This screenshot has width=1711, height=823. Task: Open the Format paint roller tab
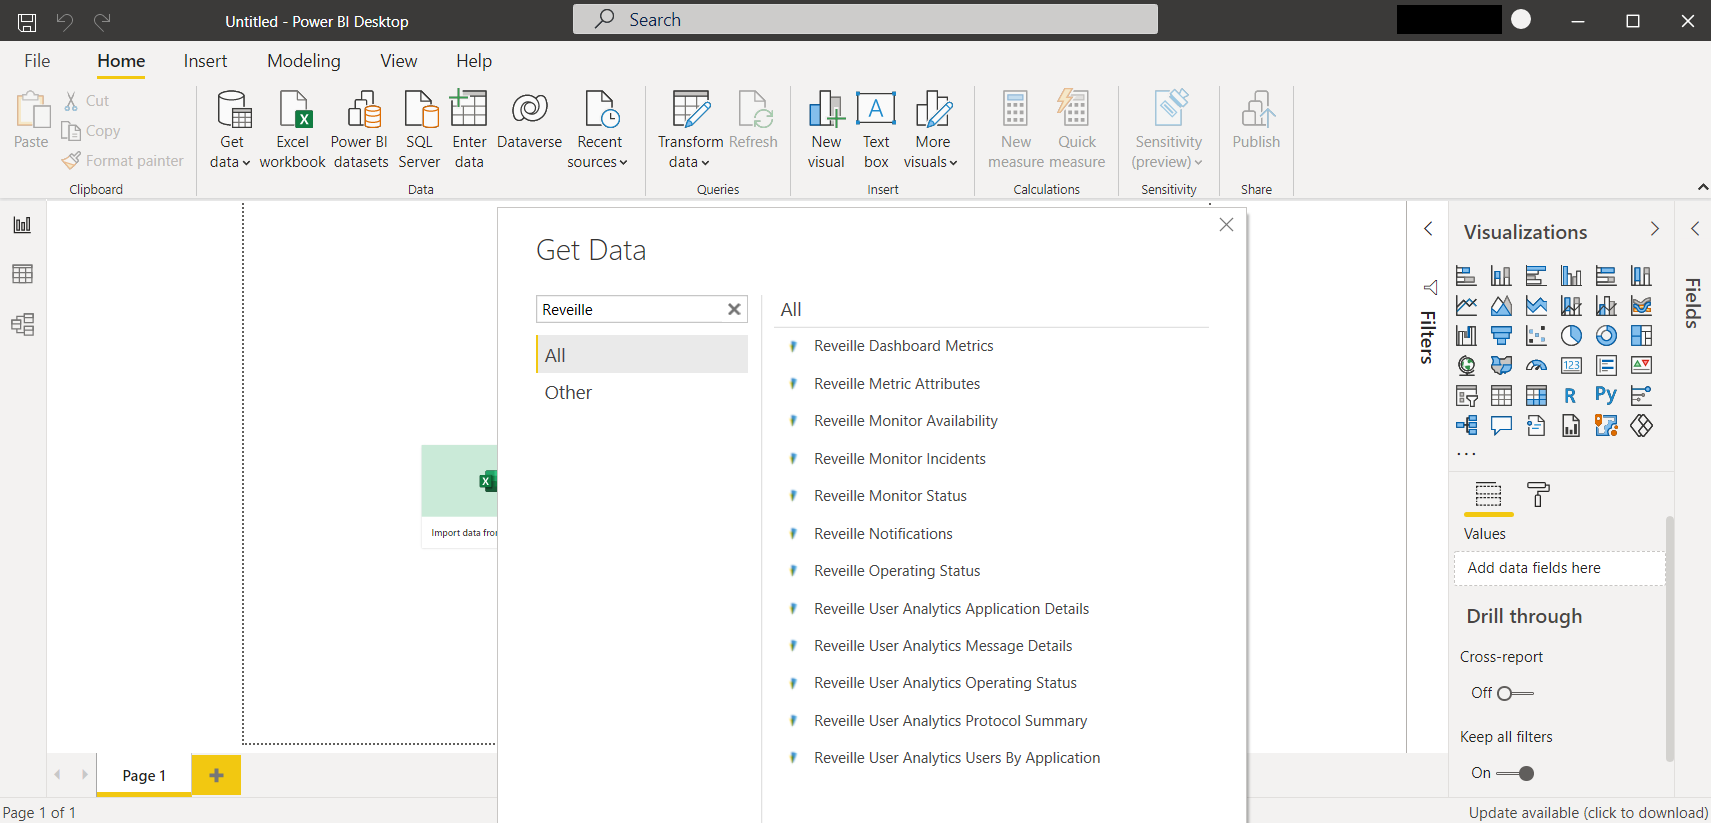tap(1538, 494)
